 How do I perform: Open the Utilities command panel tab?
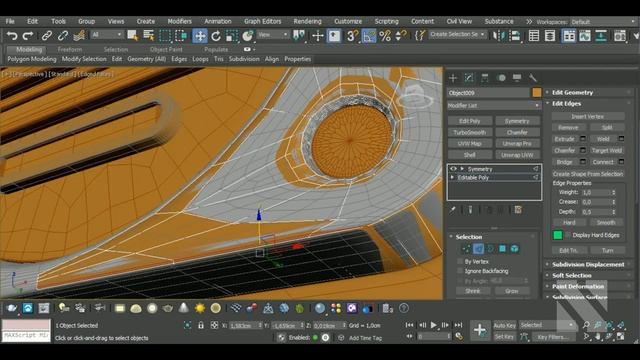(532, 78)
